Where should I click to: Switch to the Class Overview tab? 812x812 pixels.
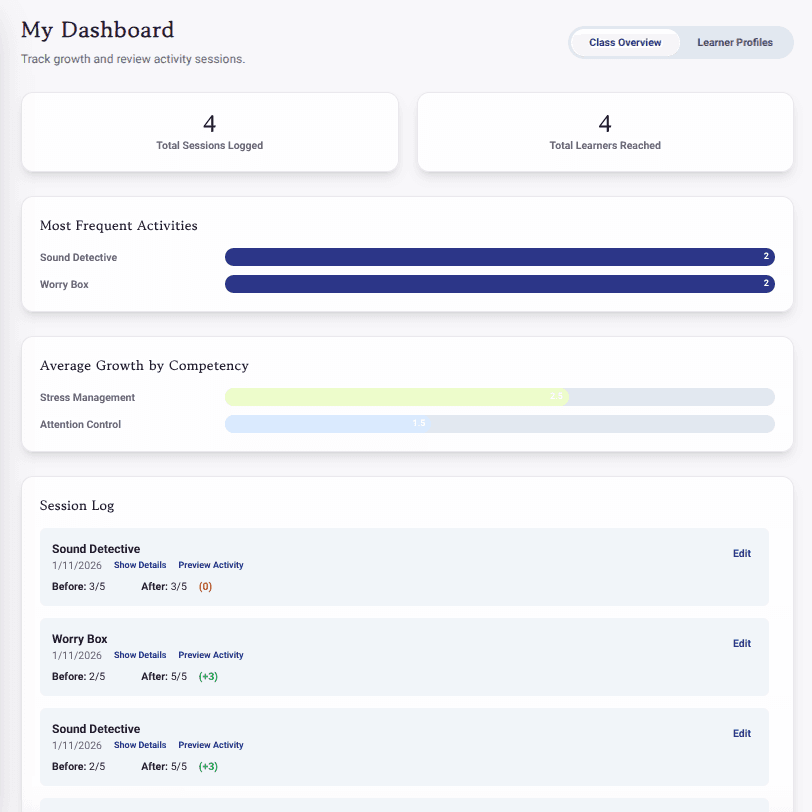click(625, 42)
